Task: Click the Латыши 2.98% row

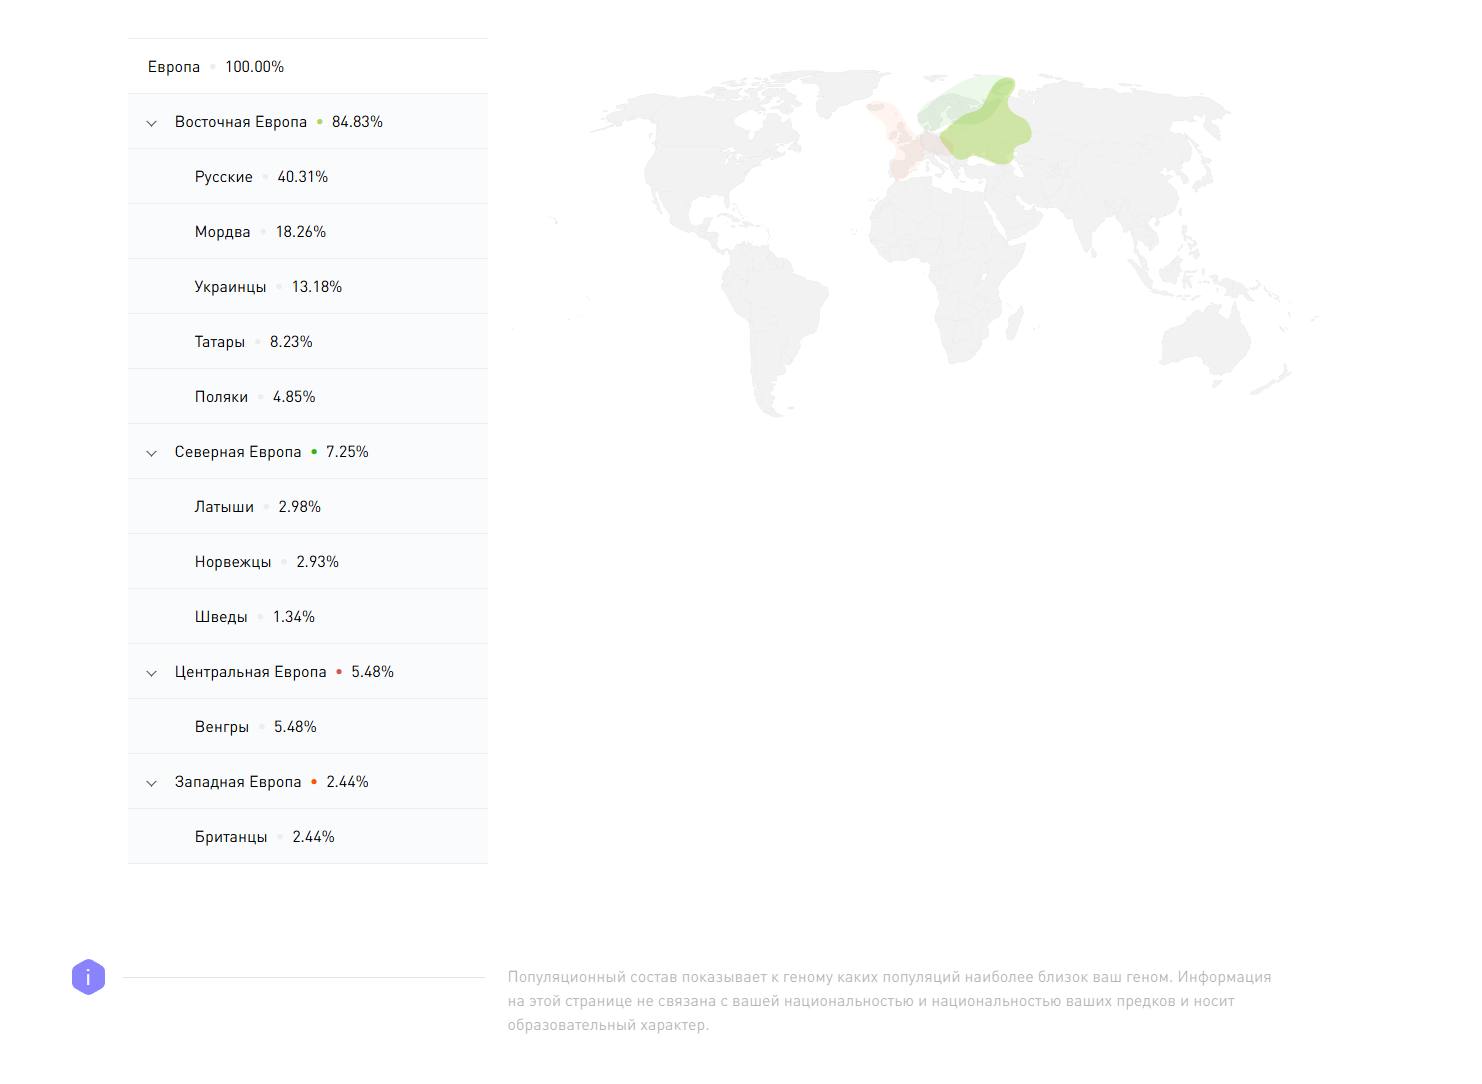Action: coord(257,507)
